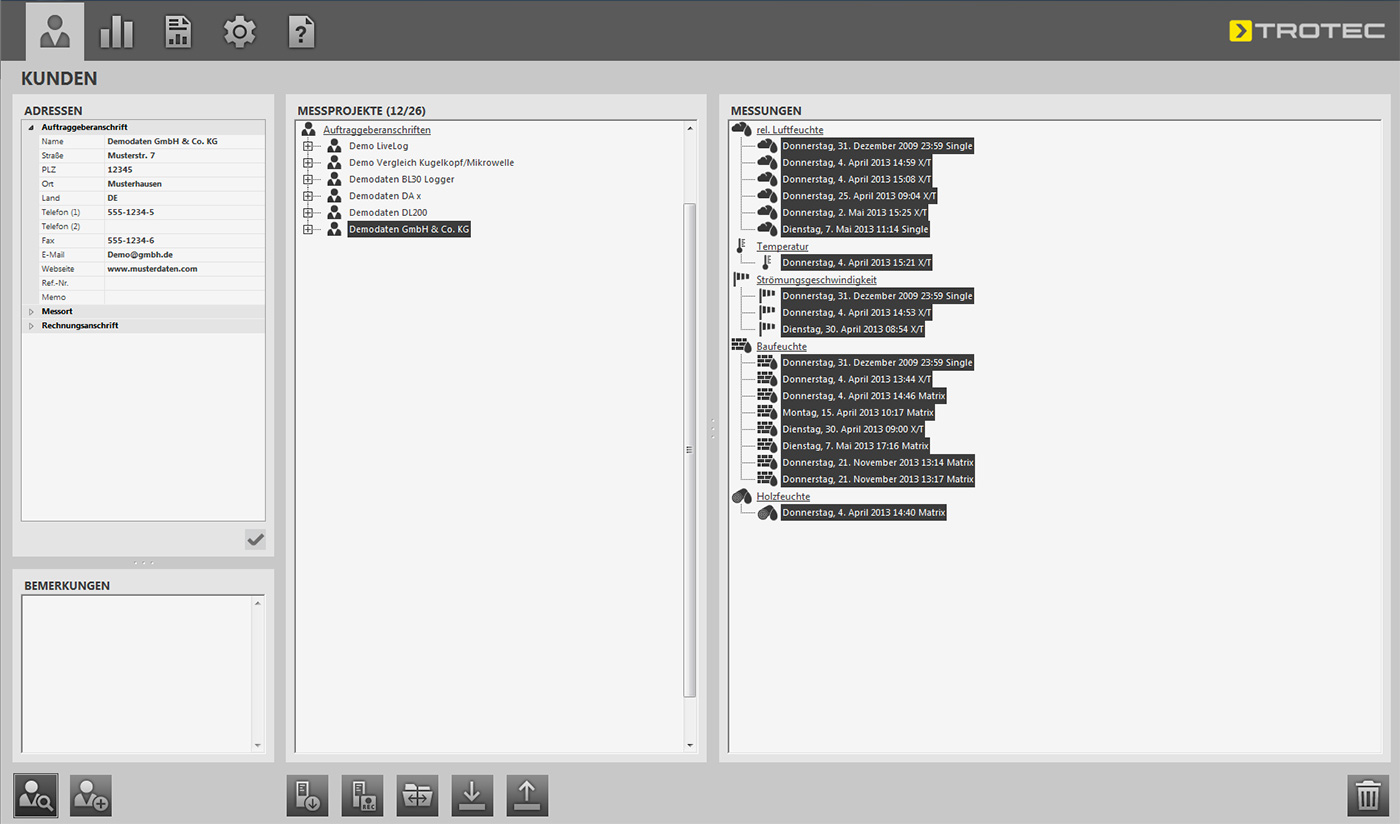Screen dimensions: 1400x824
Task: Click the thermometer icon beside Temperatur heading
Action: (x=740, y=246)
